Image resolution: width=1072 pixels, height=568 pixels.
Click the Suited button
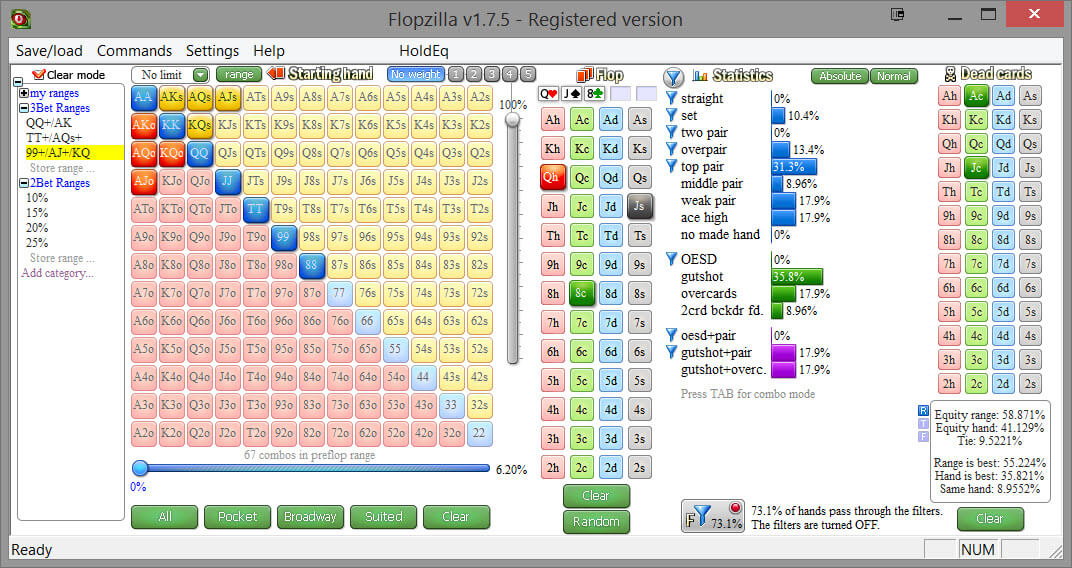384,517
